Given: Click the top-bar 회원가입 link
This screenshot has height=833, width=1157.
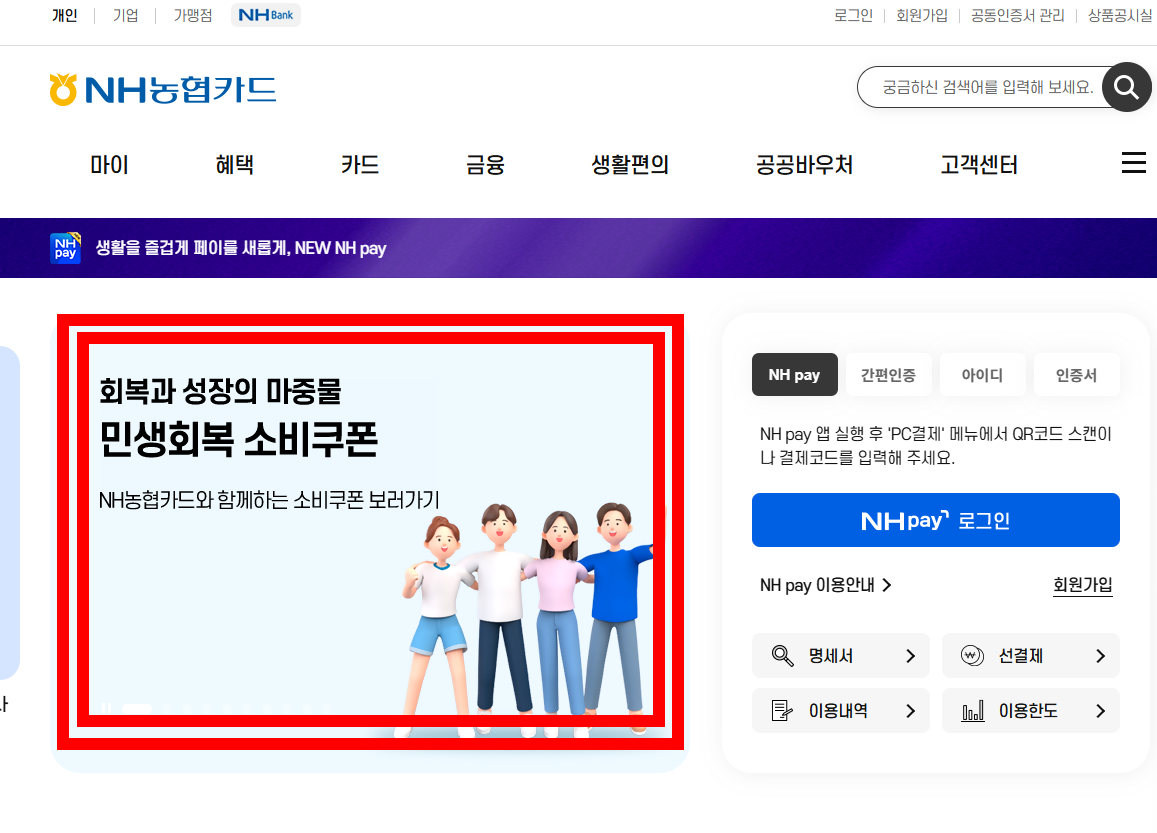Looking at the screenshot, I should 922,15.
